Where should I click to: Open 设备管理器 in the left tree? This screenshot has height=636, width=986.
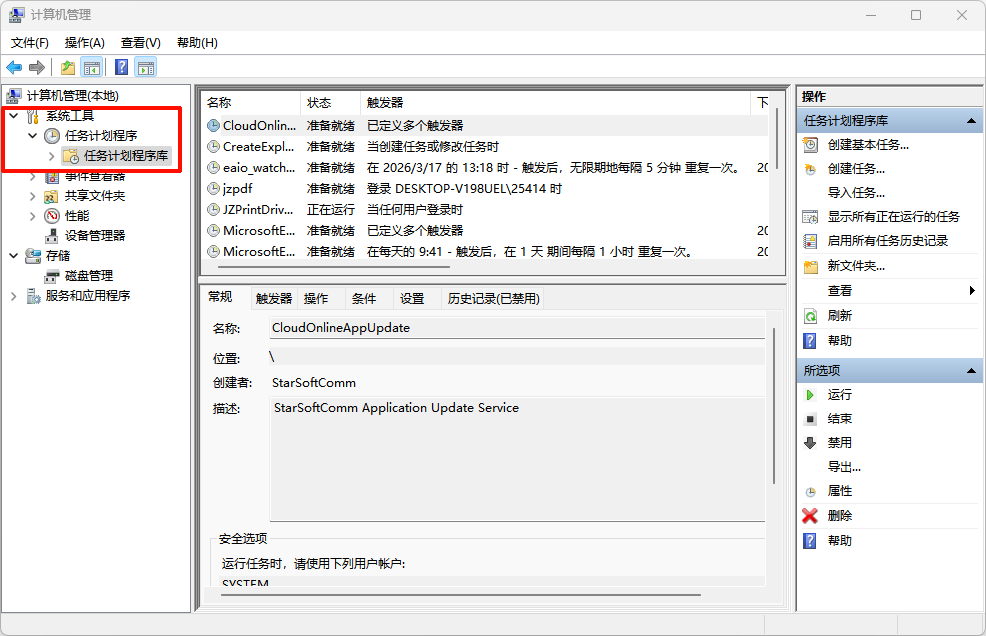click(95, 236)
